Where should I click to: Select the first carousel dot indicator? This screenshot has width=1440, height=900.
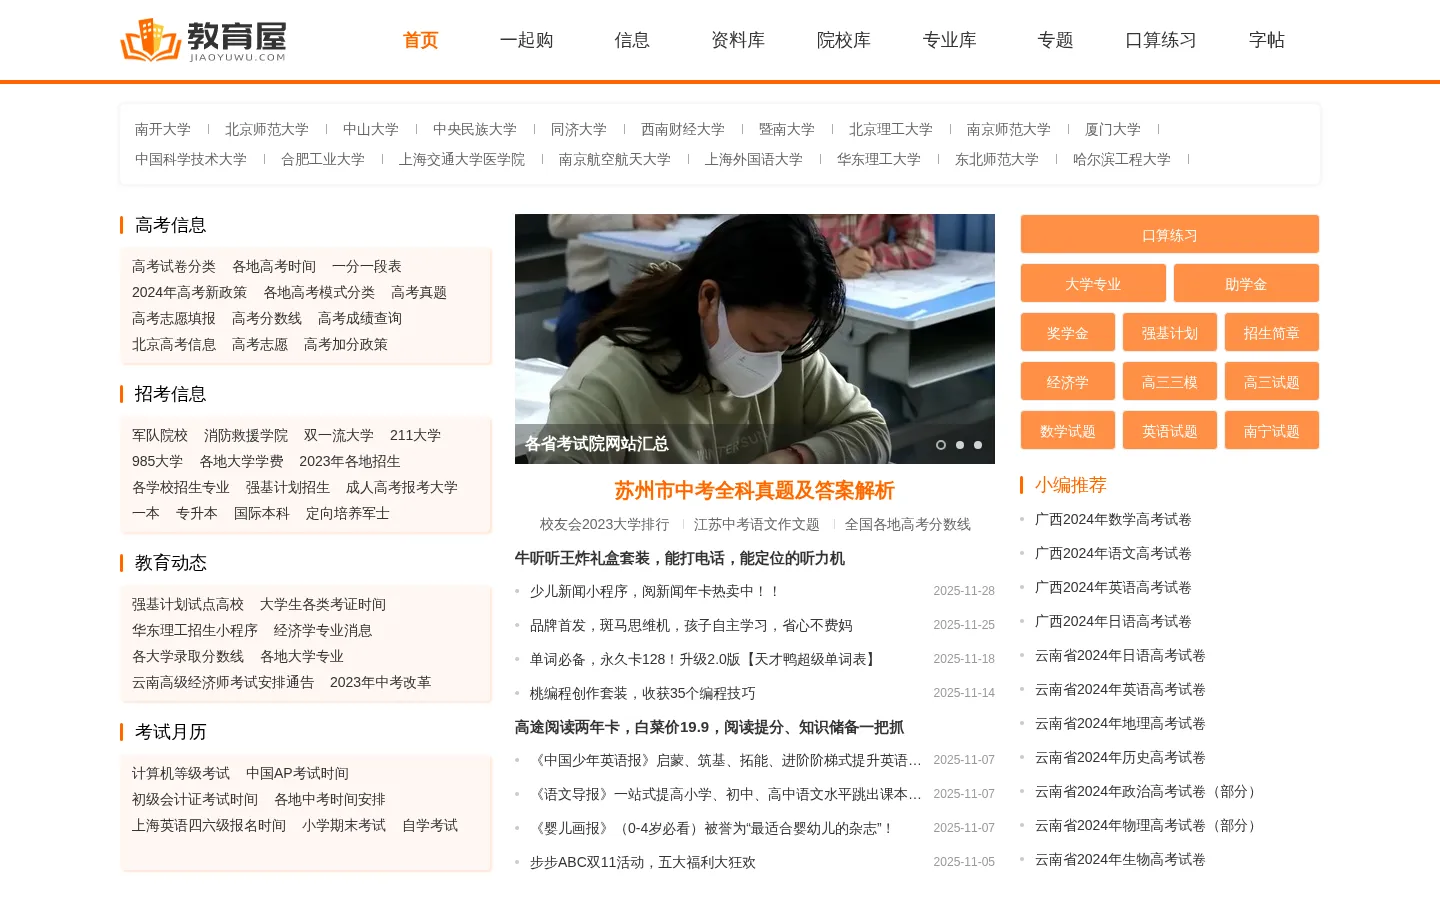[x=941, y=445]
